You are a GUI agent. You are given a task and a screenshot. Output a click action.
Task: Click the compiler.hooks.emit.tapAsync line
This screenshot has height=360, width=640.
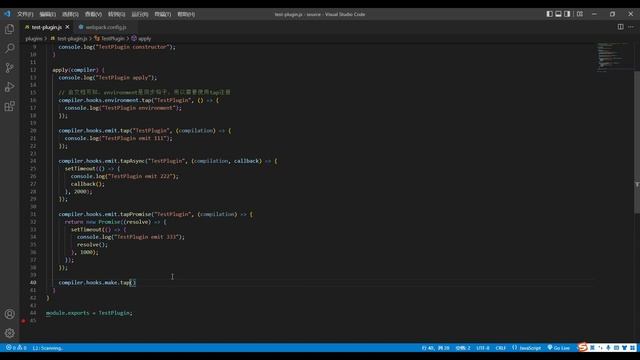point(168,161)
